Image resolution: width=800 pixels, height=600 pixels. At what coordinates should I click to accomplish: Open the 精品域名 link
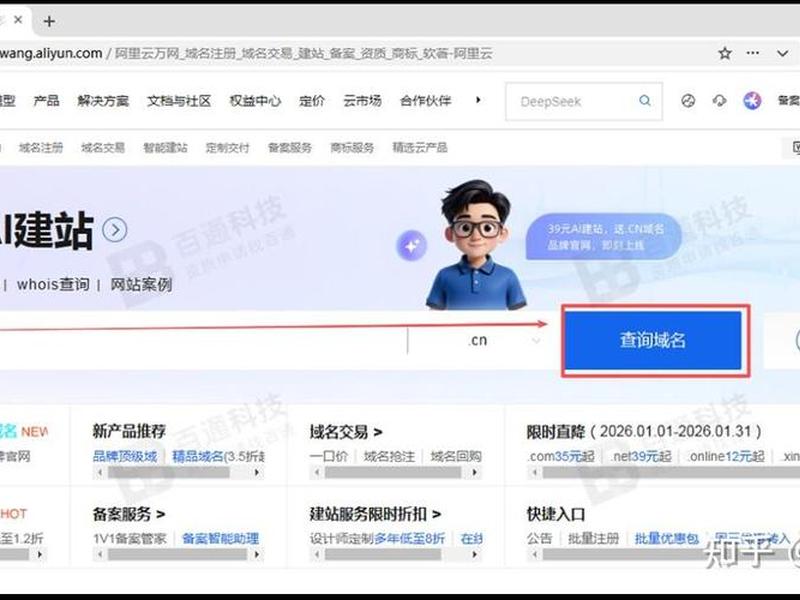[x=197, y=456]
